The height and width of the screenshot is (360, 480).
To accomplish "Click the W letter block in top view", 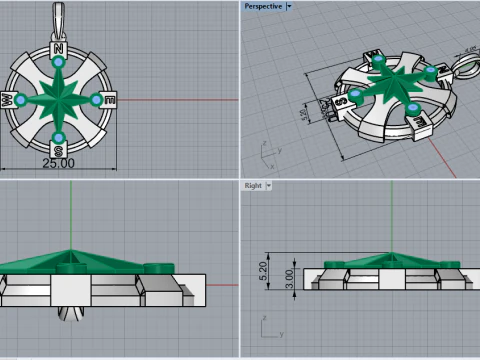I will click(7, 100).
